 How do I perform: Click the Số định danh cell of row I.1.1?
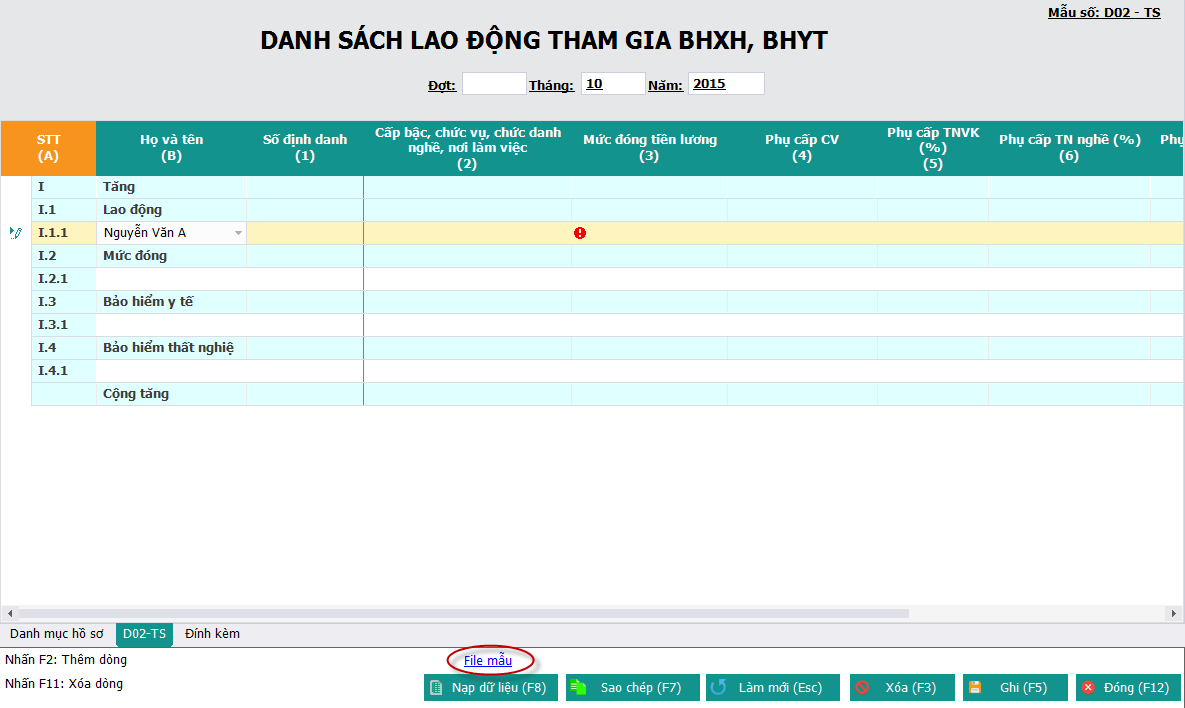pyautogui.click(x=305, y=233)
